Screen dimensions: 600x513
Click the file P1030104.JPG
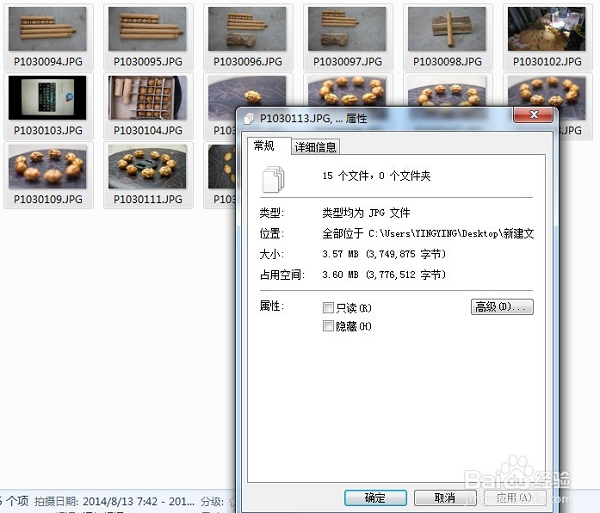pos(147,105)
